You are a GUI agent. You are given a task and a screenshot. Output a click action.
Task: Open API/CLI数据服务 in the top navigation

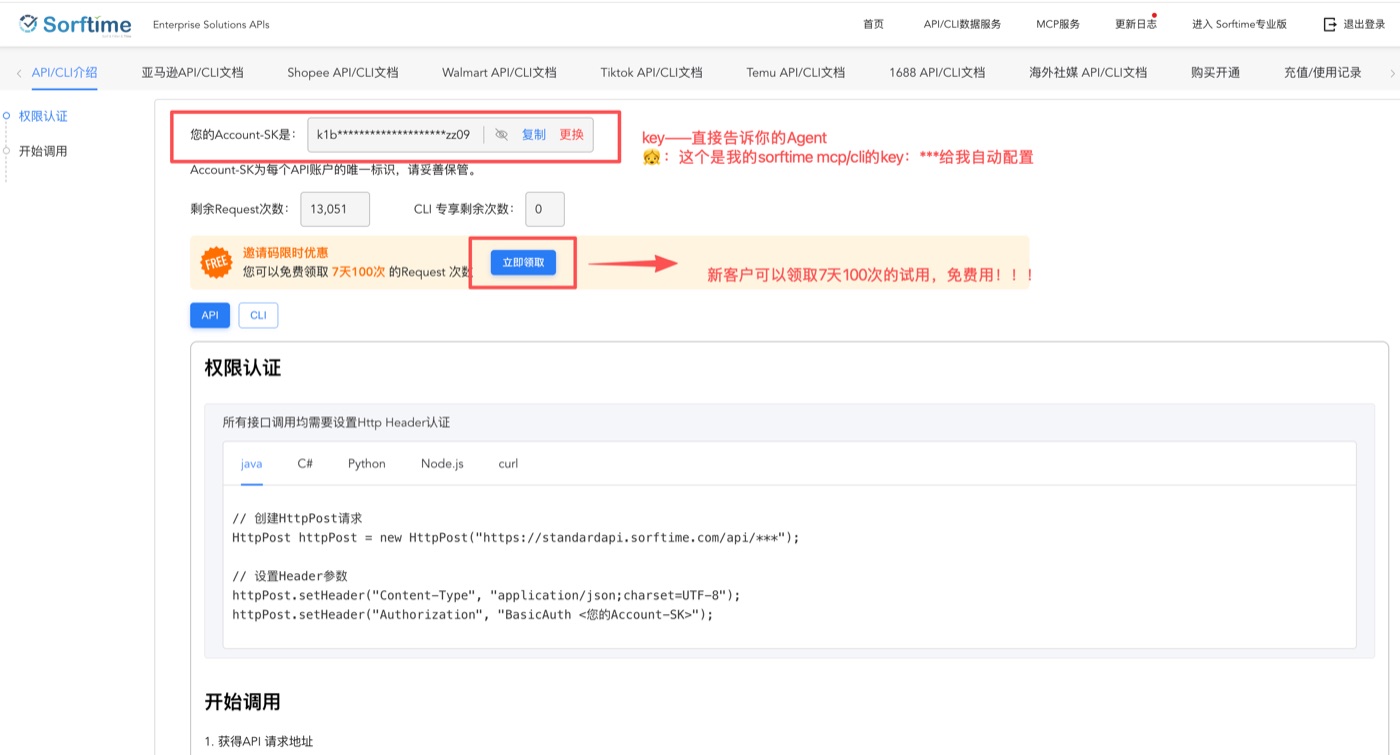pyautogui.click(x=962, y=24)
